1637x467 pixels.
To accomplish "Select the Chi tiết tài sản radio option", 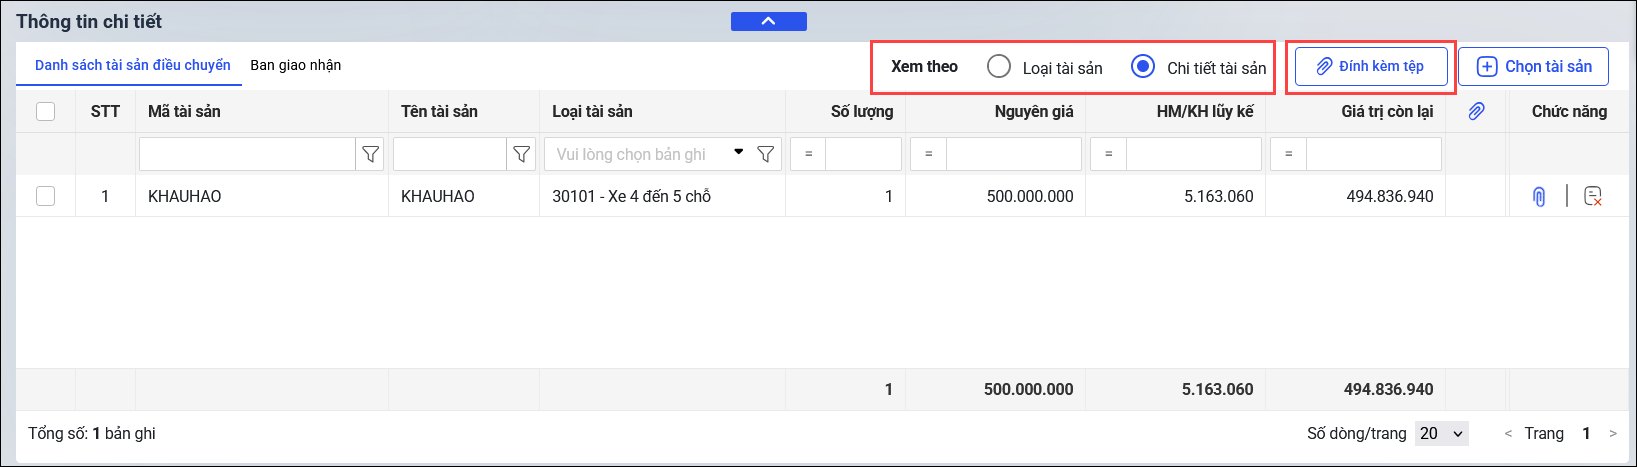I will [x=1142, y=67].
